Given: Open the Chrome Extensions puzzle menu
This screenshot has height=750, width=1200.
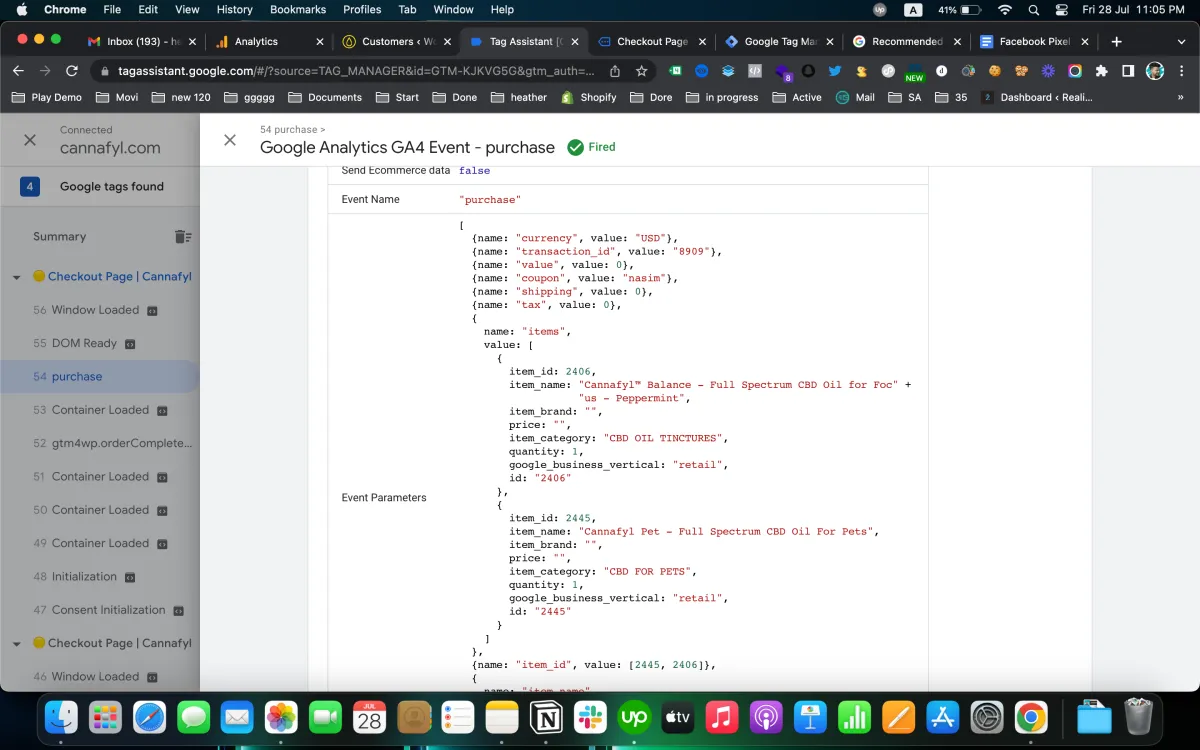Looking at the screenshot, I should point(1102,71).
